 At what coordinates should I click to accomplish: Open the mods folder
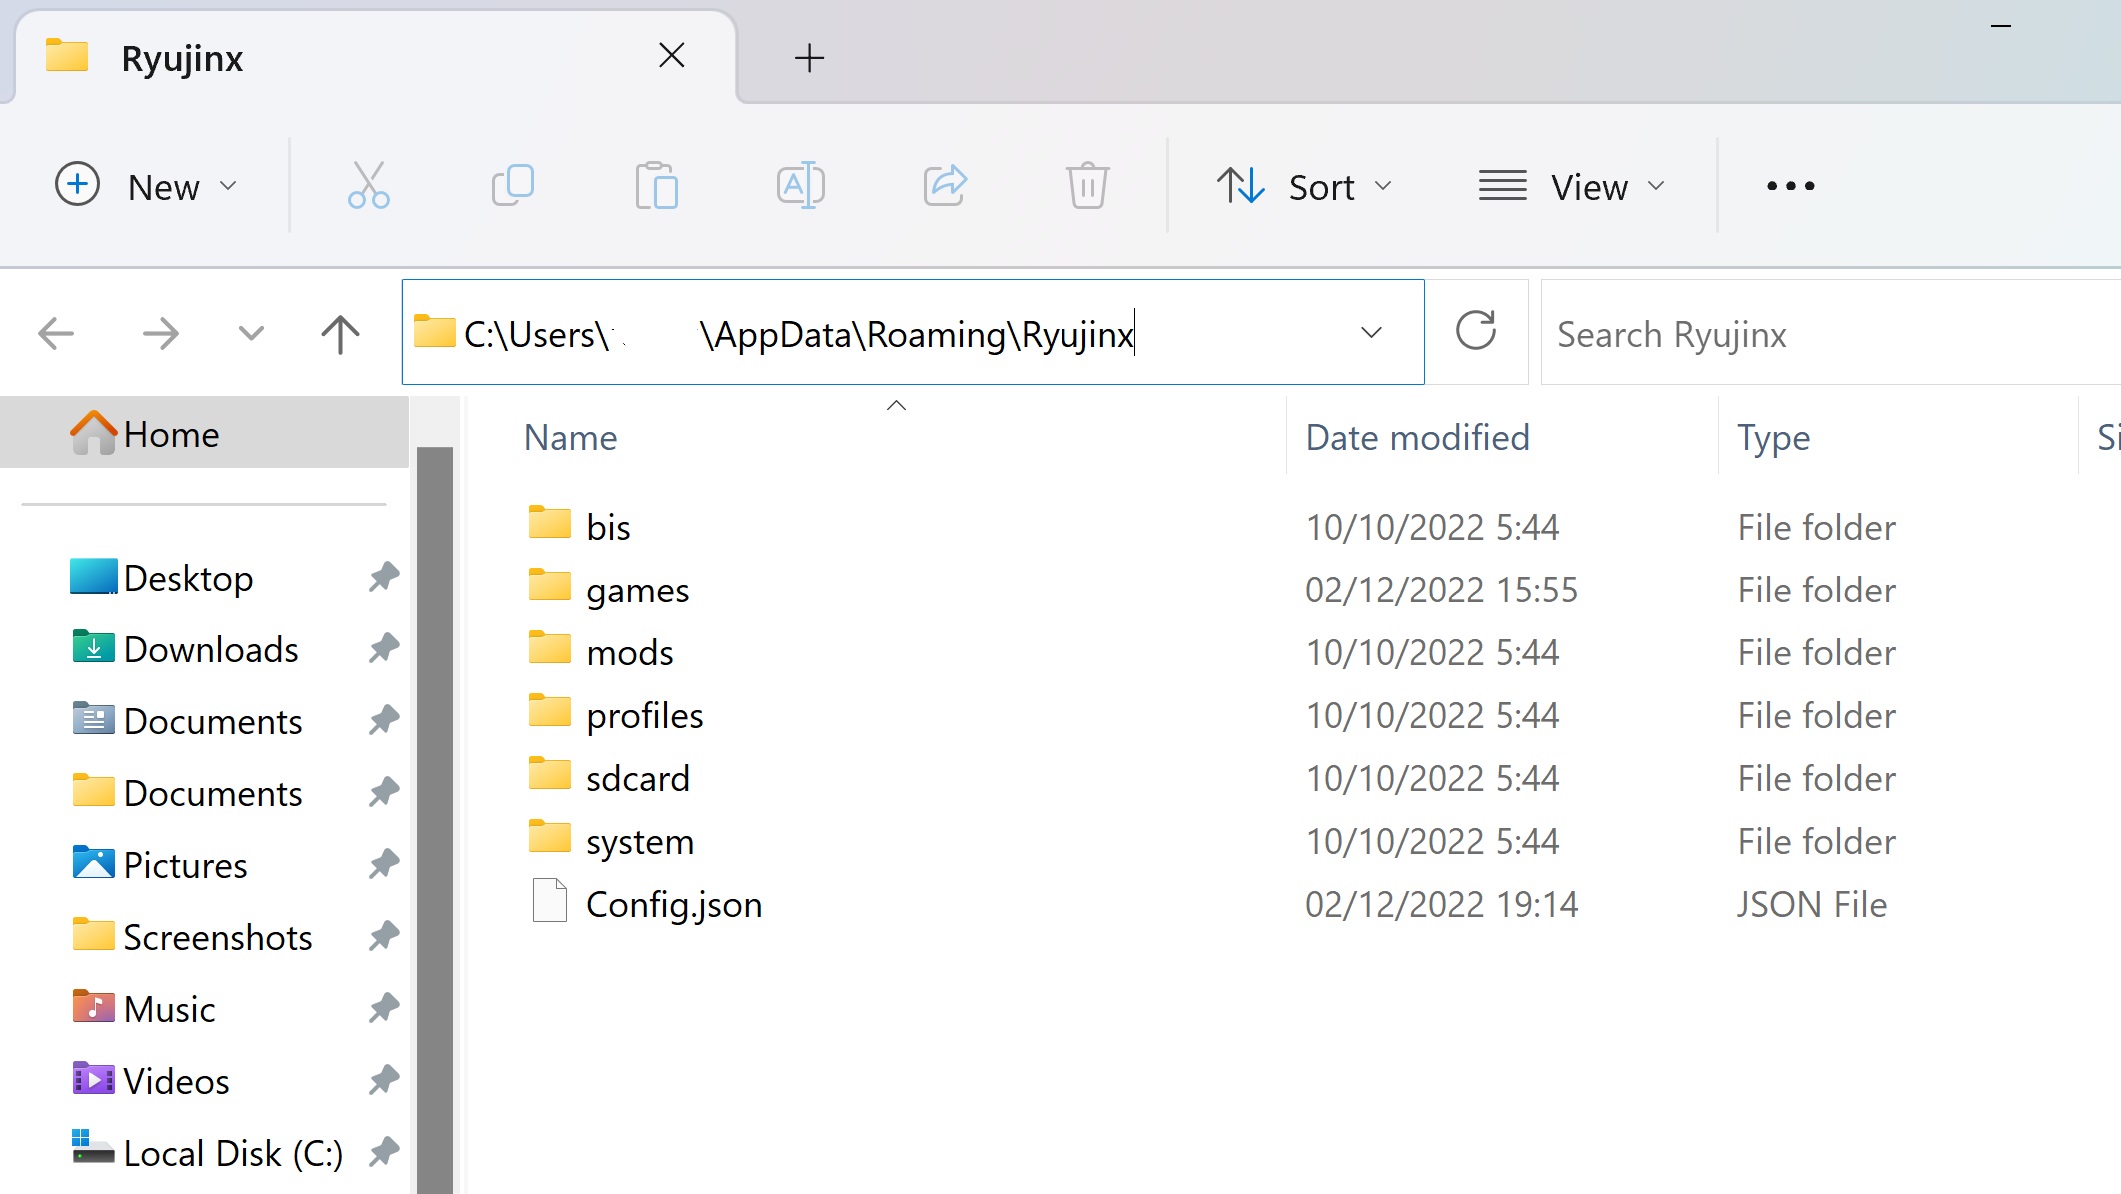coord(629,651)
